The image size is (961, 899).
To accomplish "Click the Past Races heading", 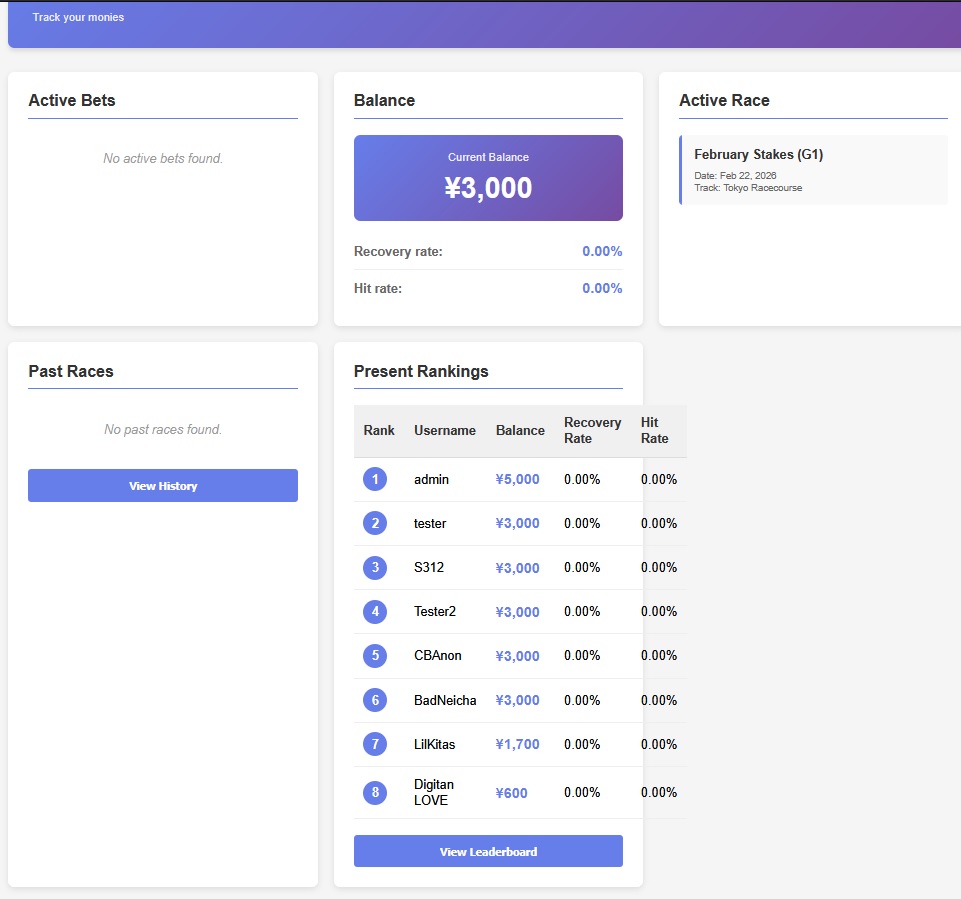I will coord(71,371).
